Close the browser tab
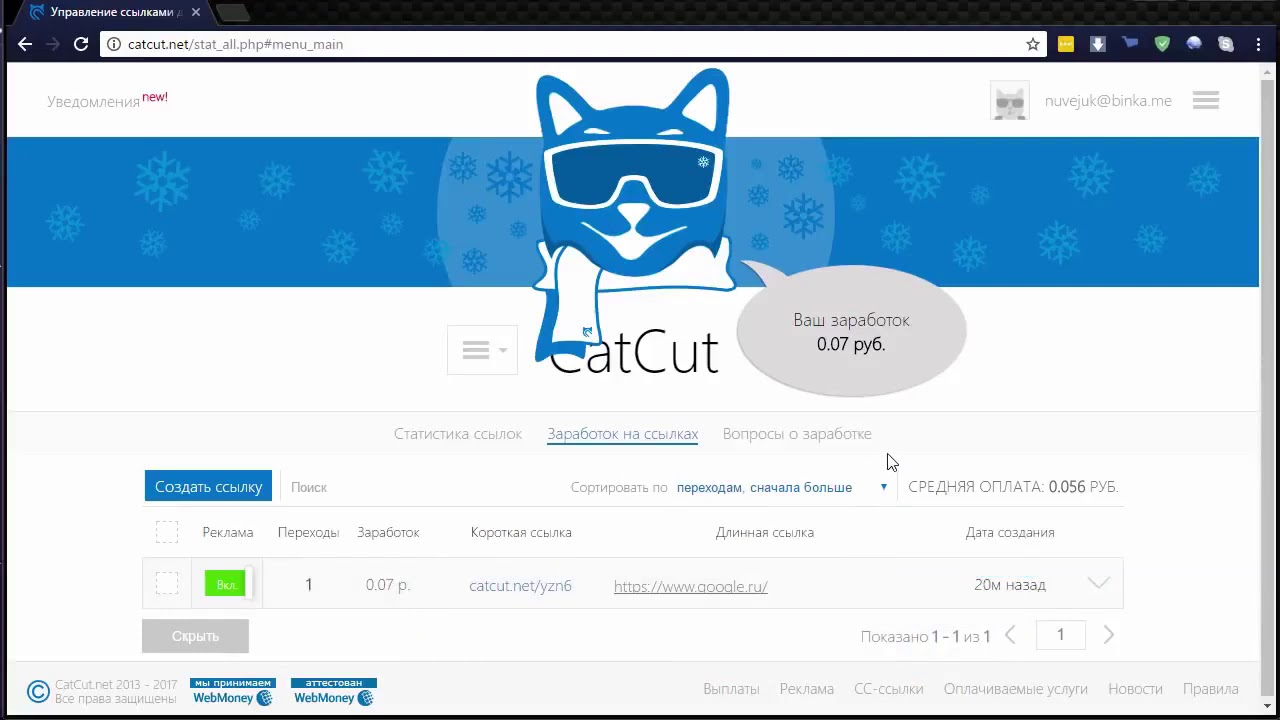Viewport: 1280px width, 720px height. tap(196, 12)
